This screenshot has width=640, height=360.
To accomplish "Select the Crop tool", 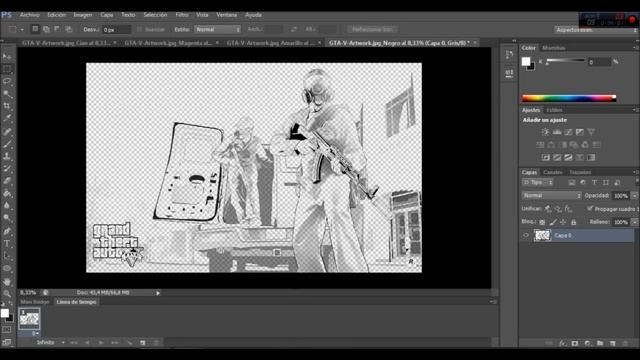I will coord(7,106).
